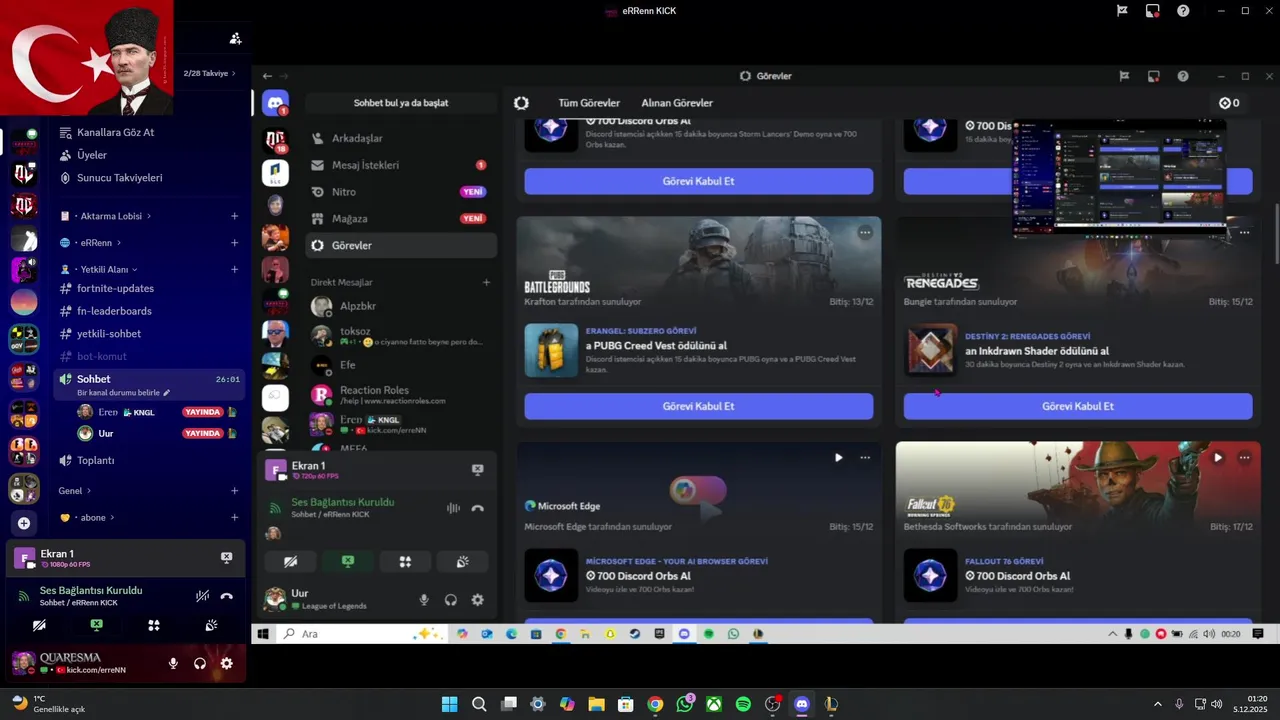Disconnect from voice in outer Sohbet panel
Viewport: 1280px width, 720px height.
tap(227, 596)
